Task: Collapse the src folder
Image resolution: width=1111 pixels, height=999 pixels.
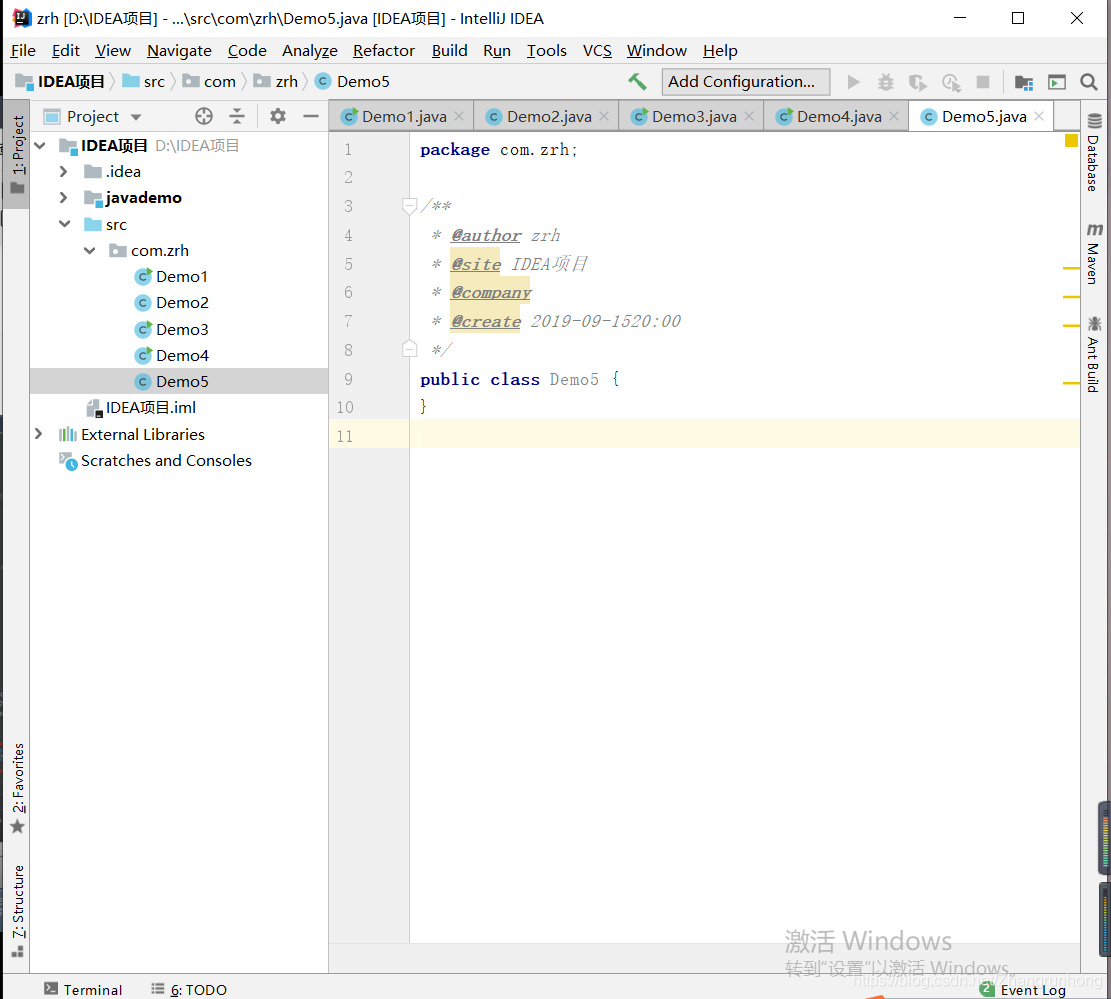Action: 64,225
